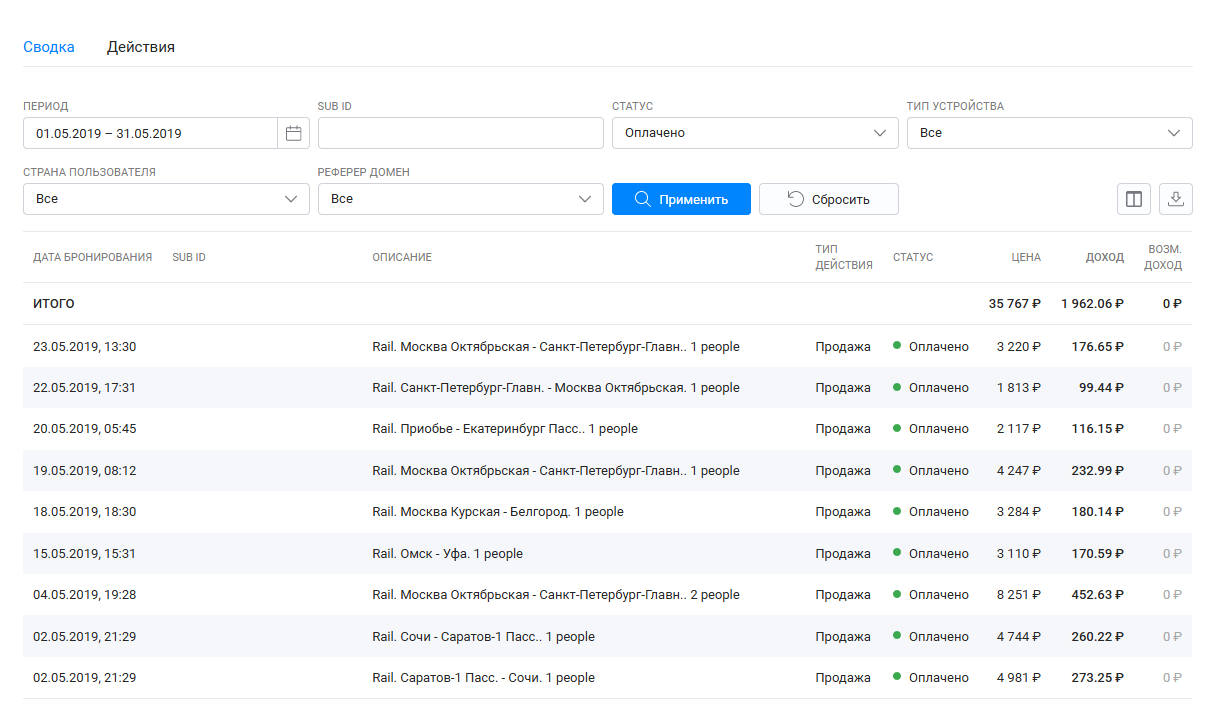Viewport: 1219px width, 724px height.
Task: Expand the Страна пользователя dropdown
Action: [166, 199]
